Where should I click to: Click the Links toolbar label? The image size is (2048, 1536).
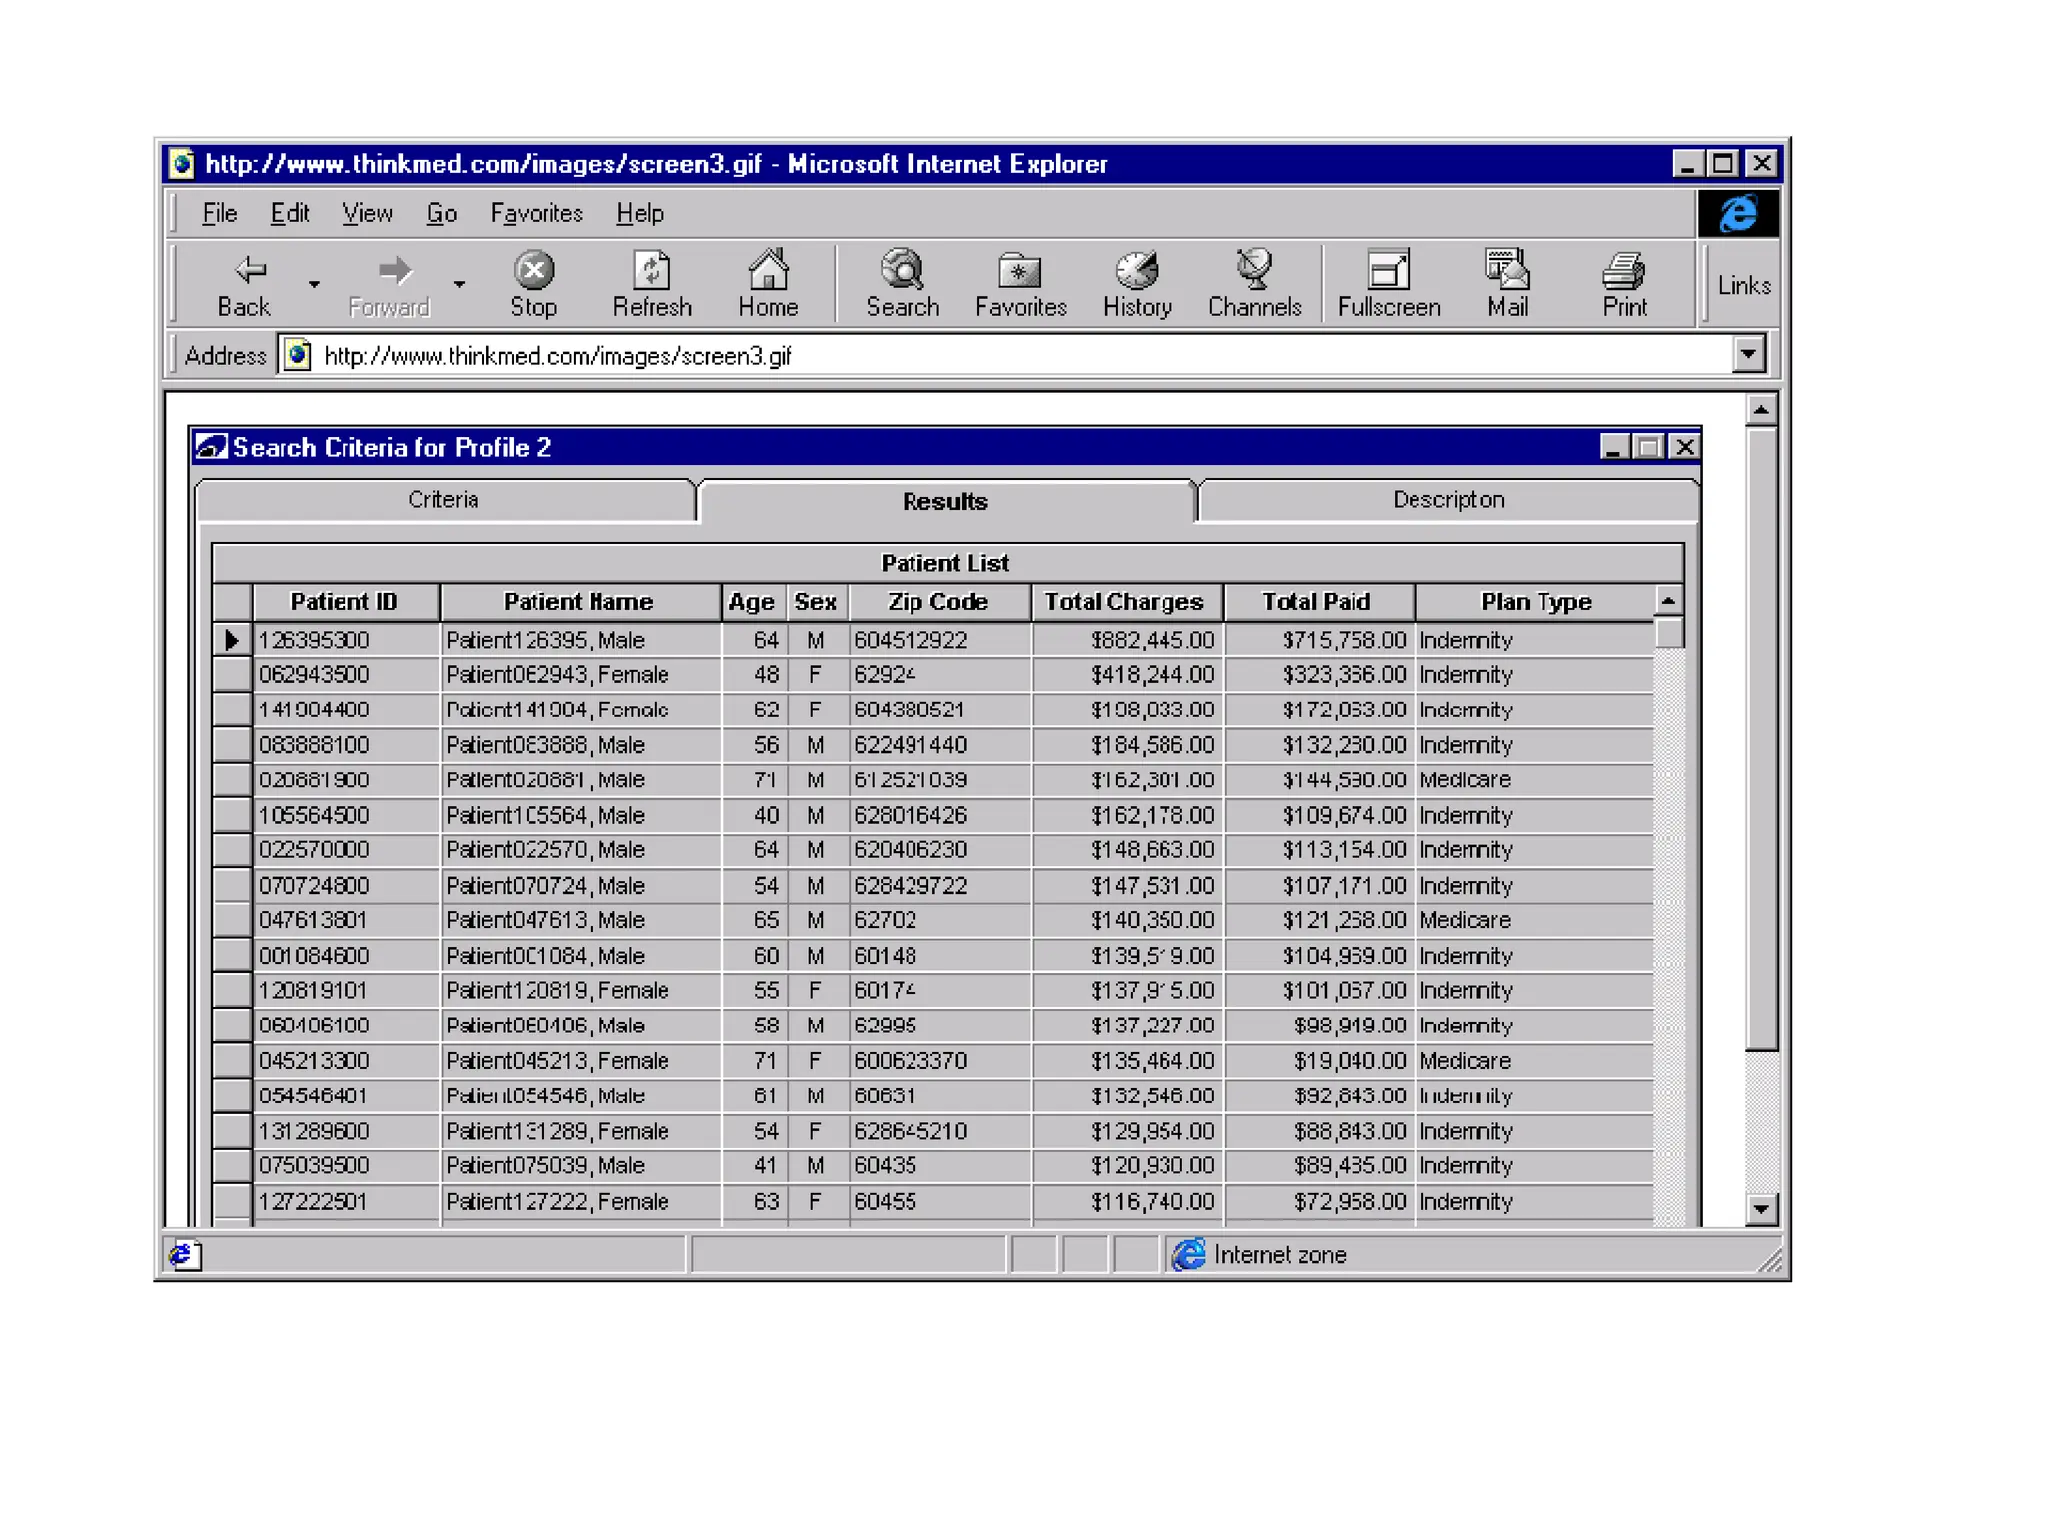(x=1743, y=286)
